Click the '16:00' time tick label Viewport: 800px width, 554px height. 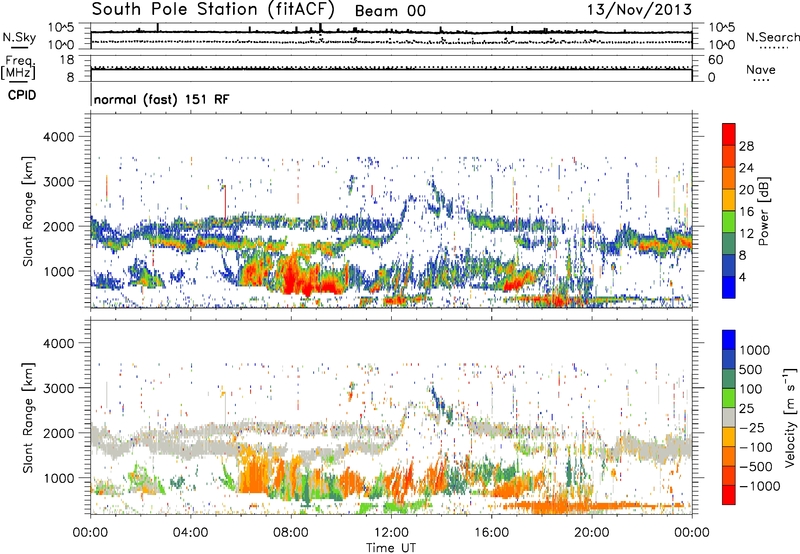pos(491,533)
